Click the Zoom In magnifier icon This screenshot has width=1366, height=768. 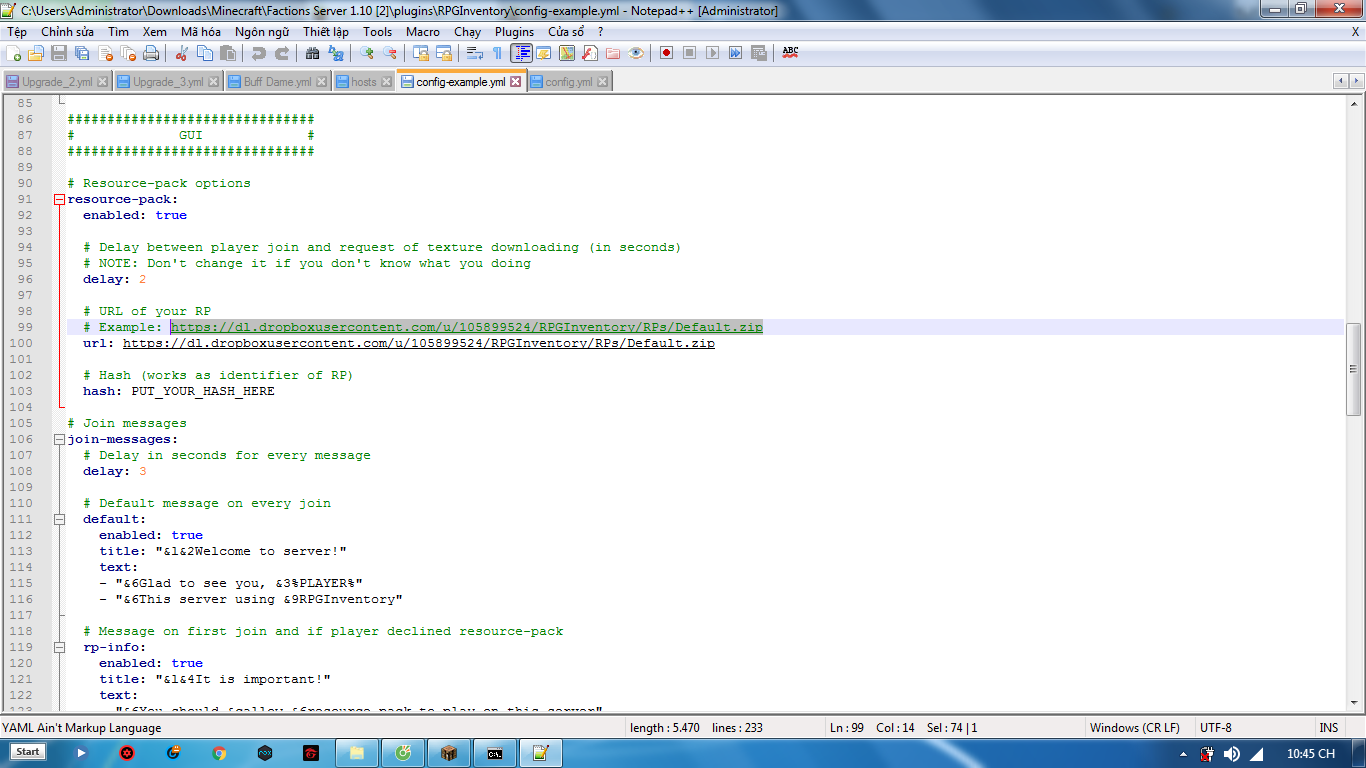367,53
